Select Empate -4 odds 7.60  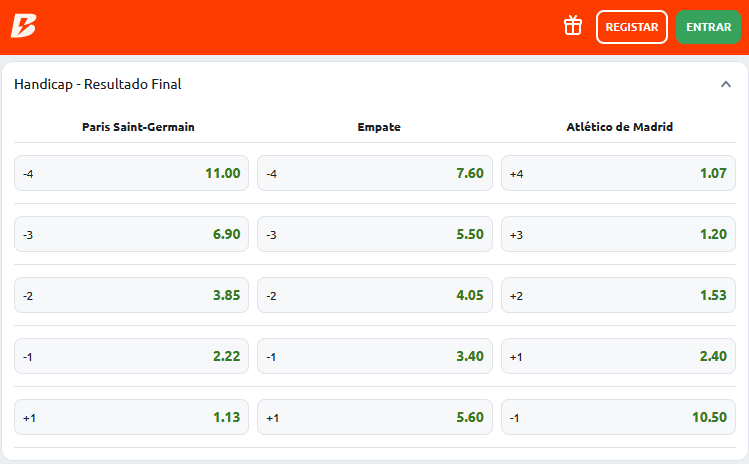tap(374, 173)
